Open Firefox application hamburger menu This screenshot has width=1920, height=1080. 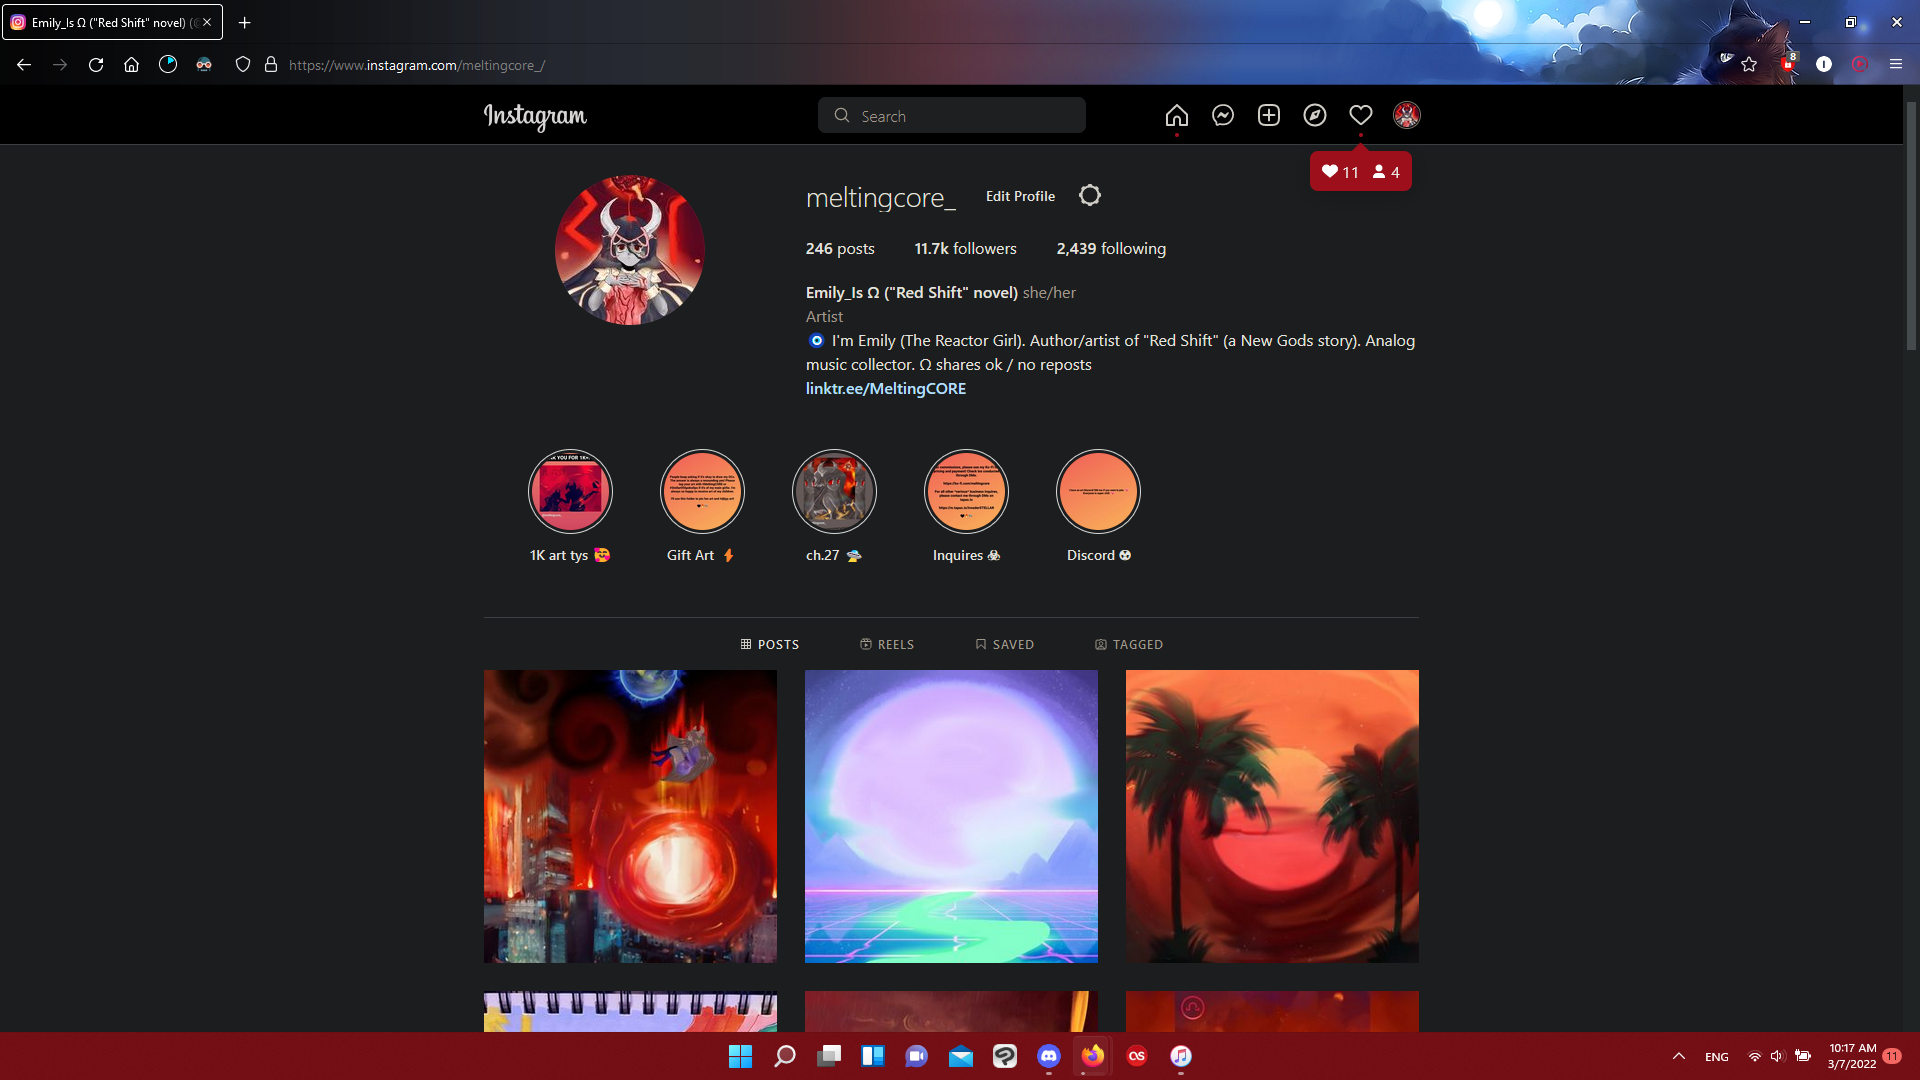point(1895,65)
